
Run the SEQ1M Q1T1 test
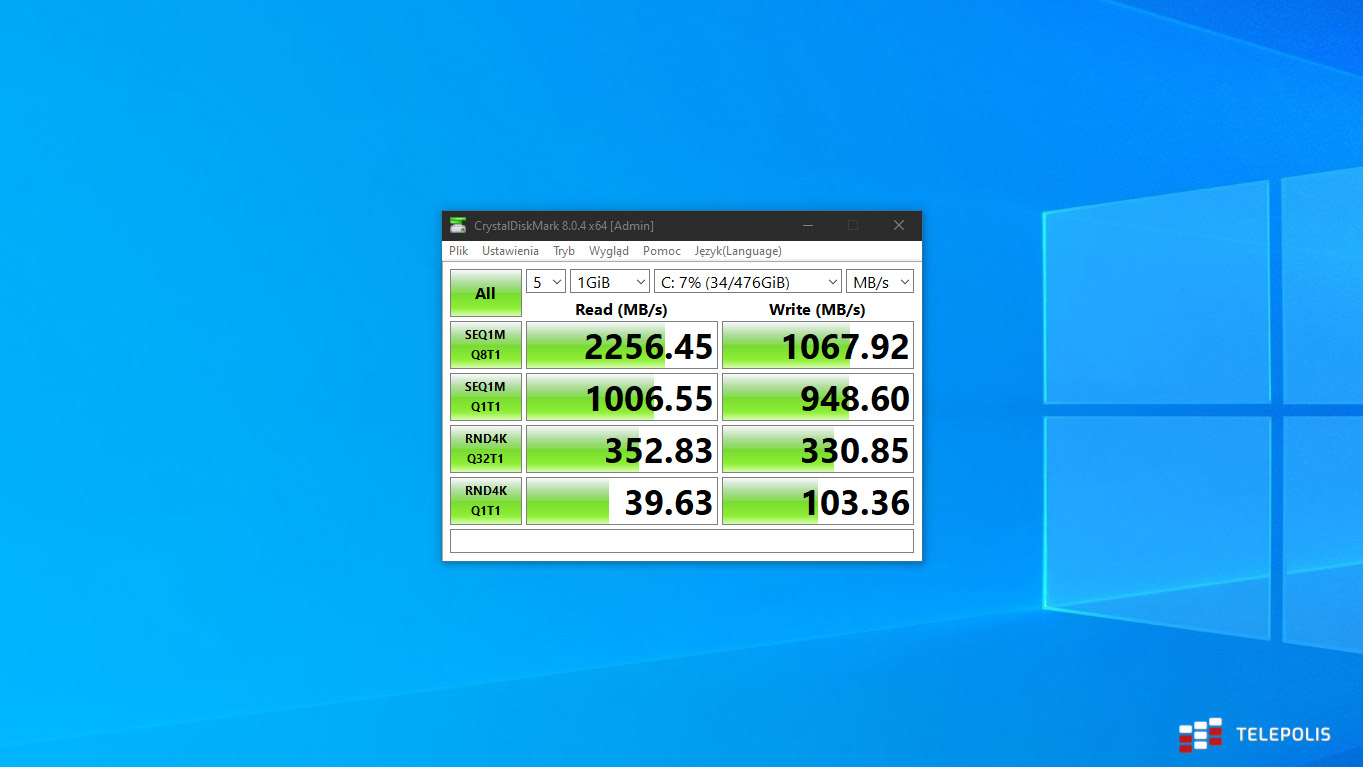point(485,397)
